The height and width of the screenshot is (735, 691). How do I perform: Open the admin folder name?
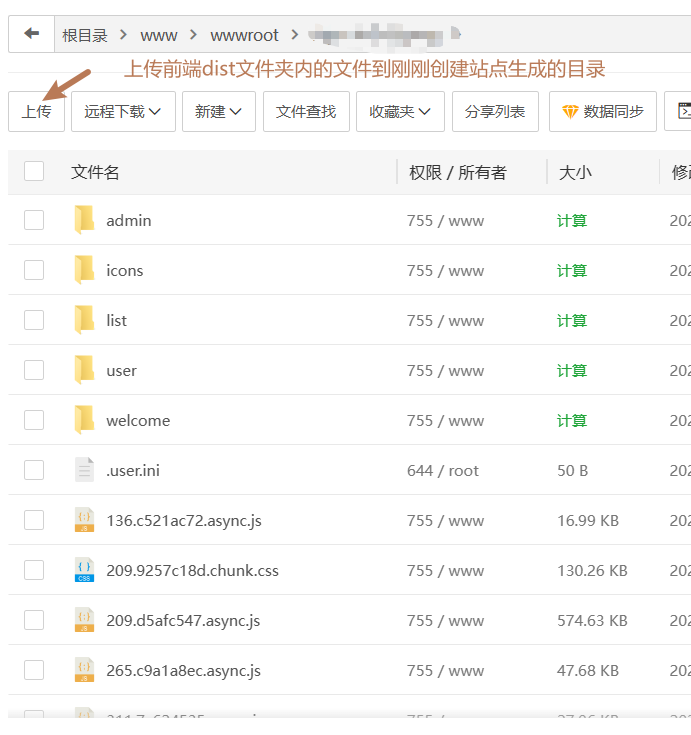click(129, 220)
